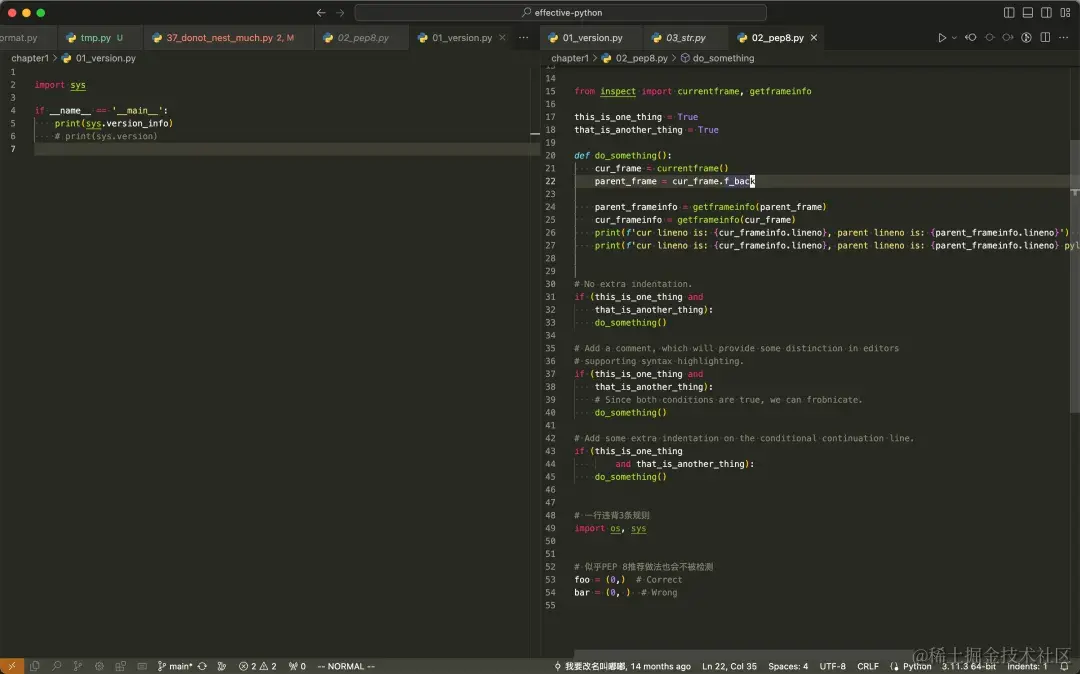Open effective-python command center search
Image resolution: width=1080 pixels, height=674 pixels.
point(560,12)
